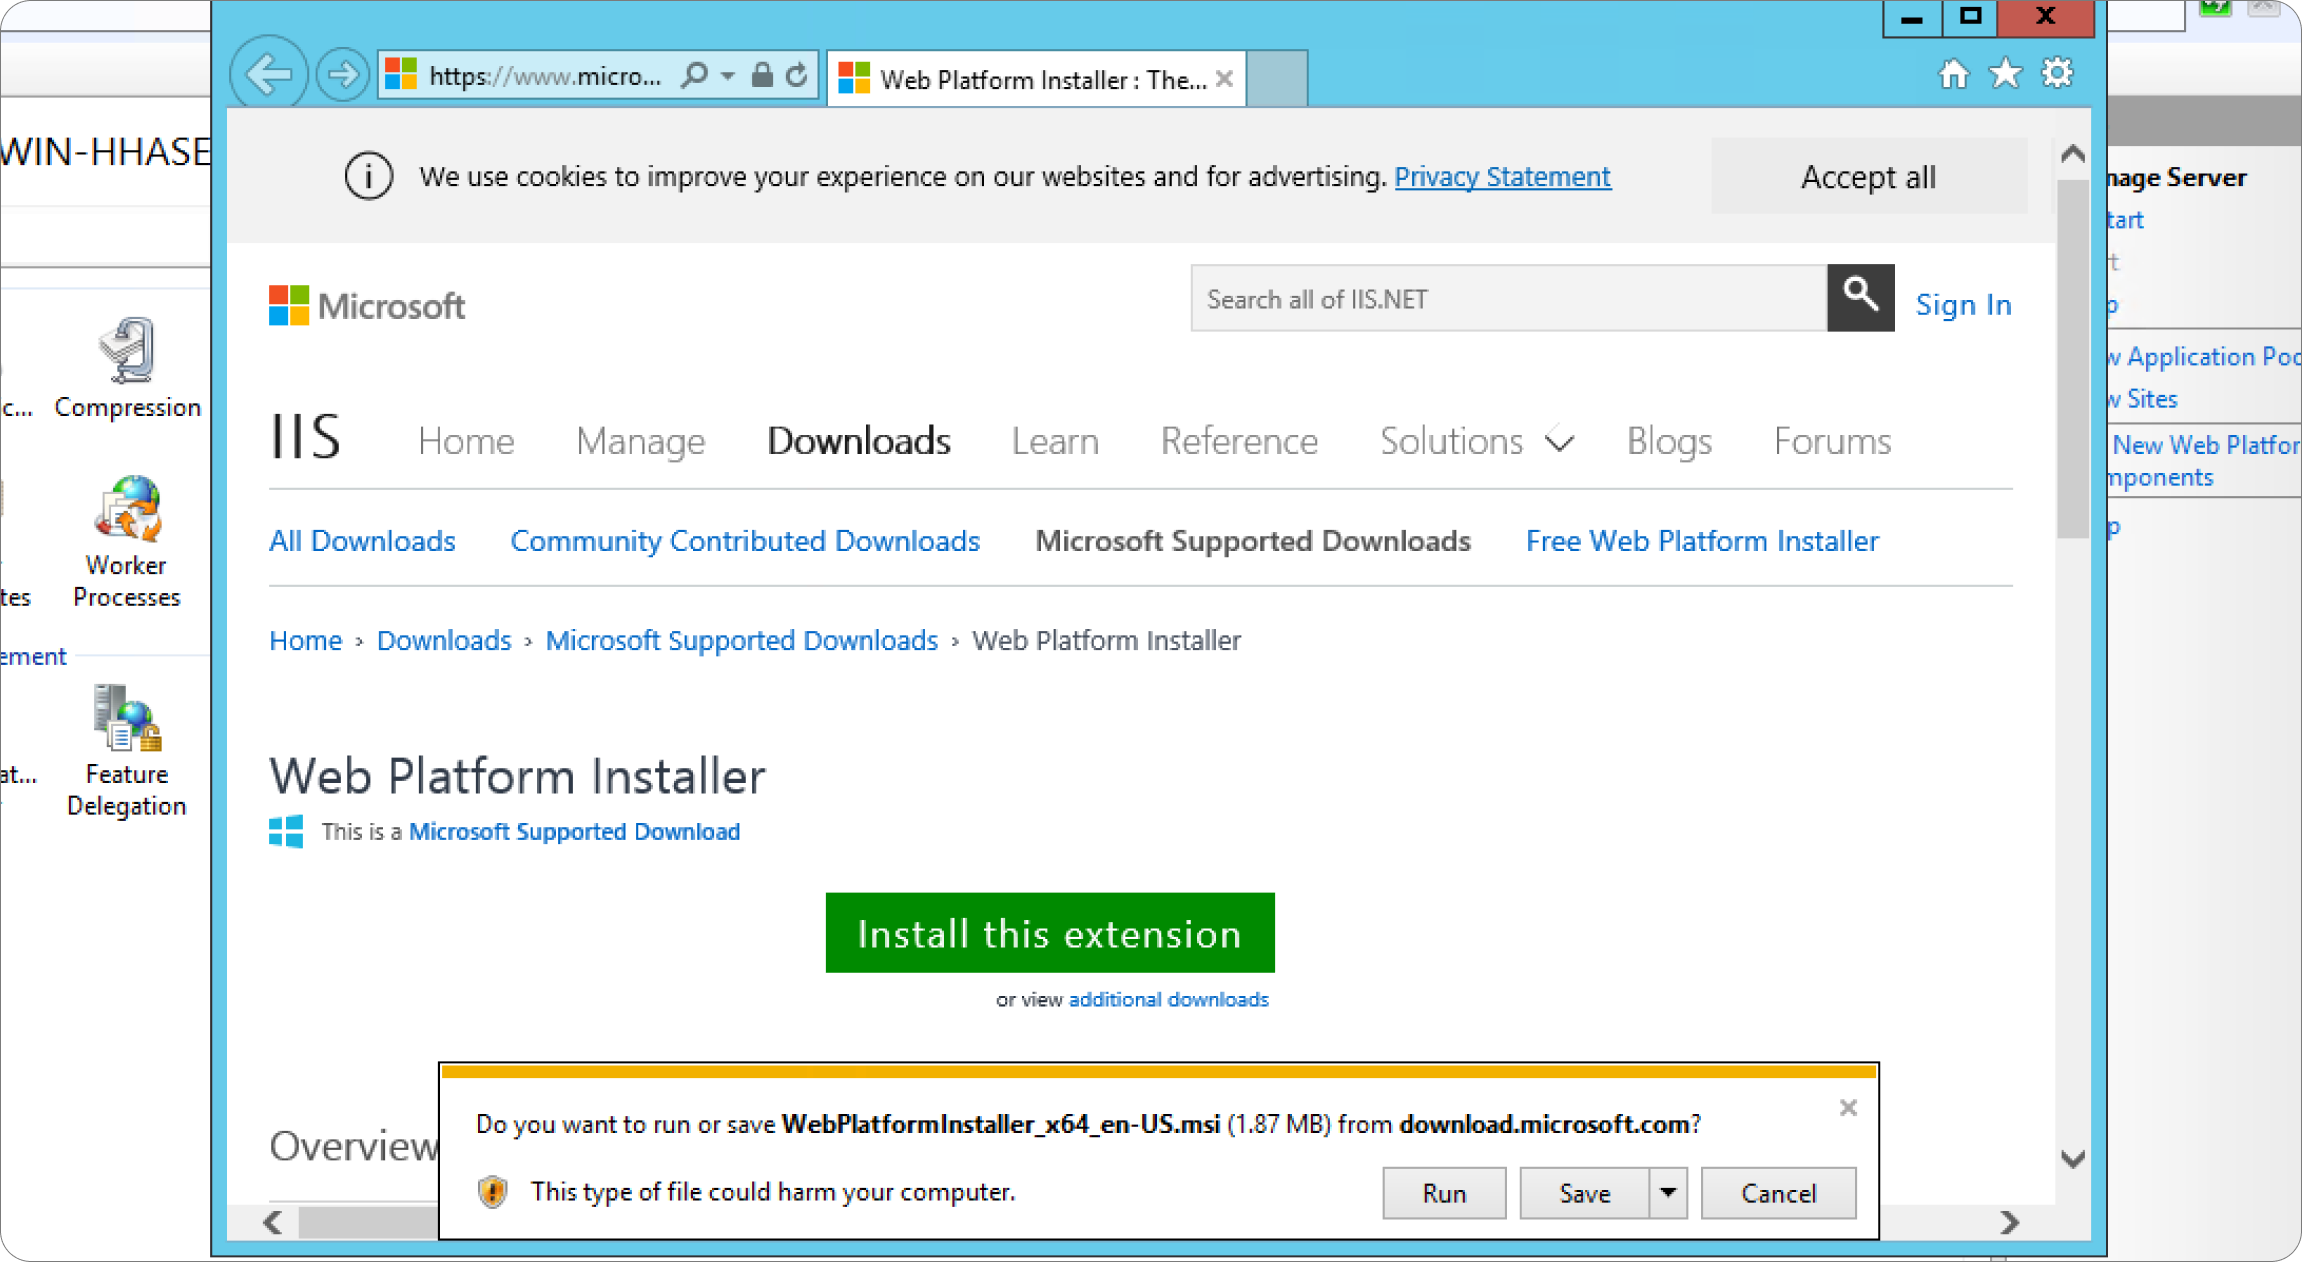Viewport: 2302px width, 1262px height.
Task: Open the Privacy Statement link
Action: pos(1502,177)
